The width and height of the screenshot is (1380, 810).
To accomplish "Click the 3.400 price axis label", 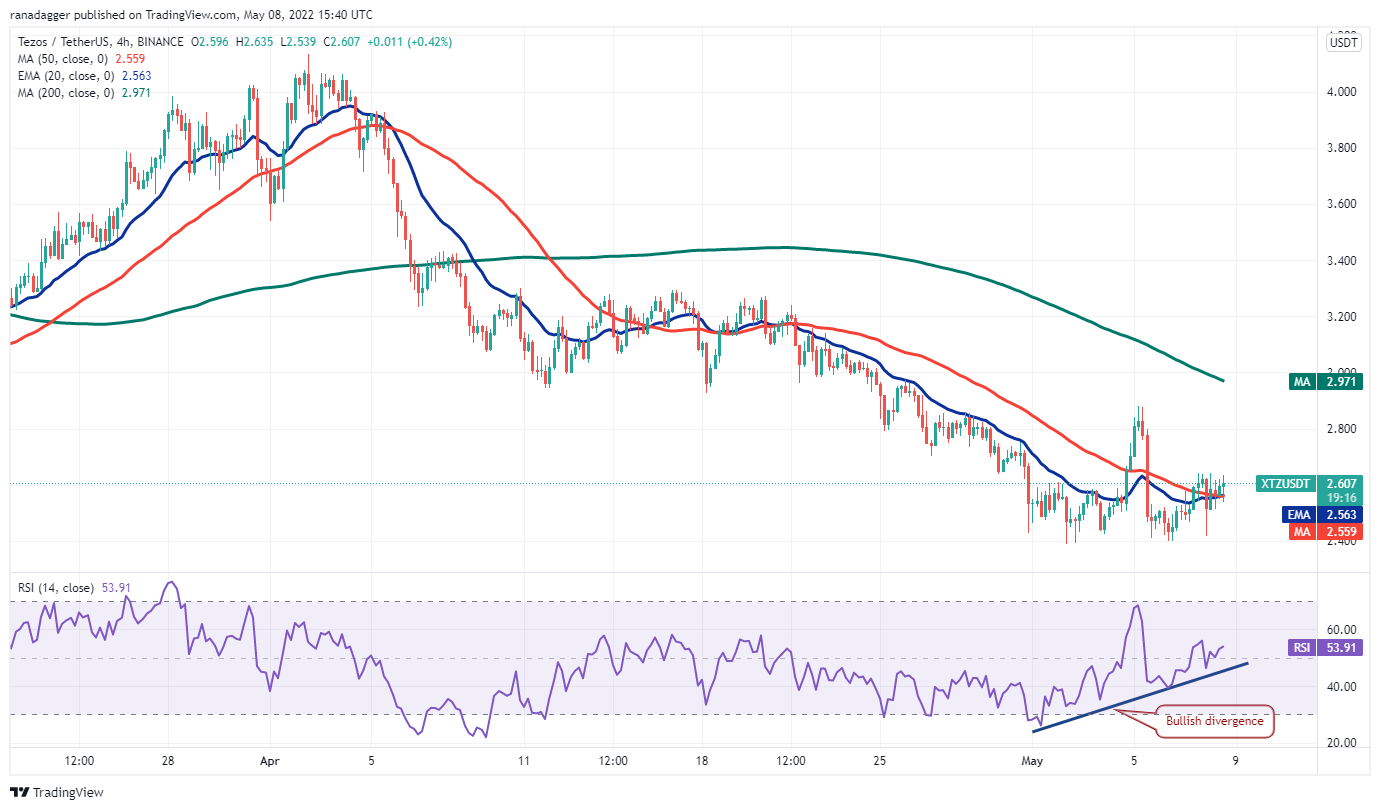I will click(x=1341, y=261).
